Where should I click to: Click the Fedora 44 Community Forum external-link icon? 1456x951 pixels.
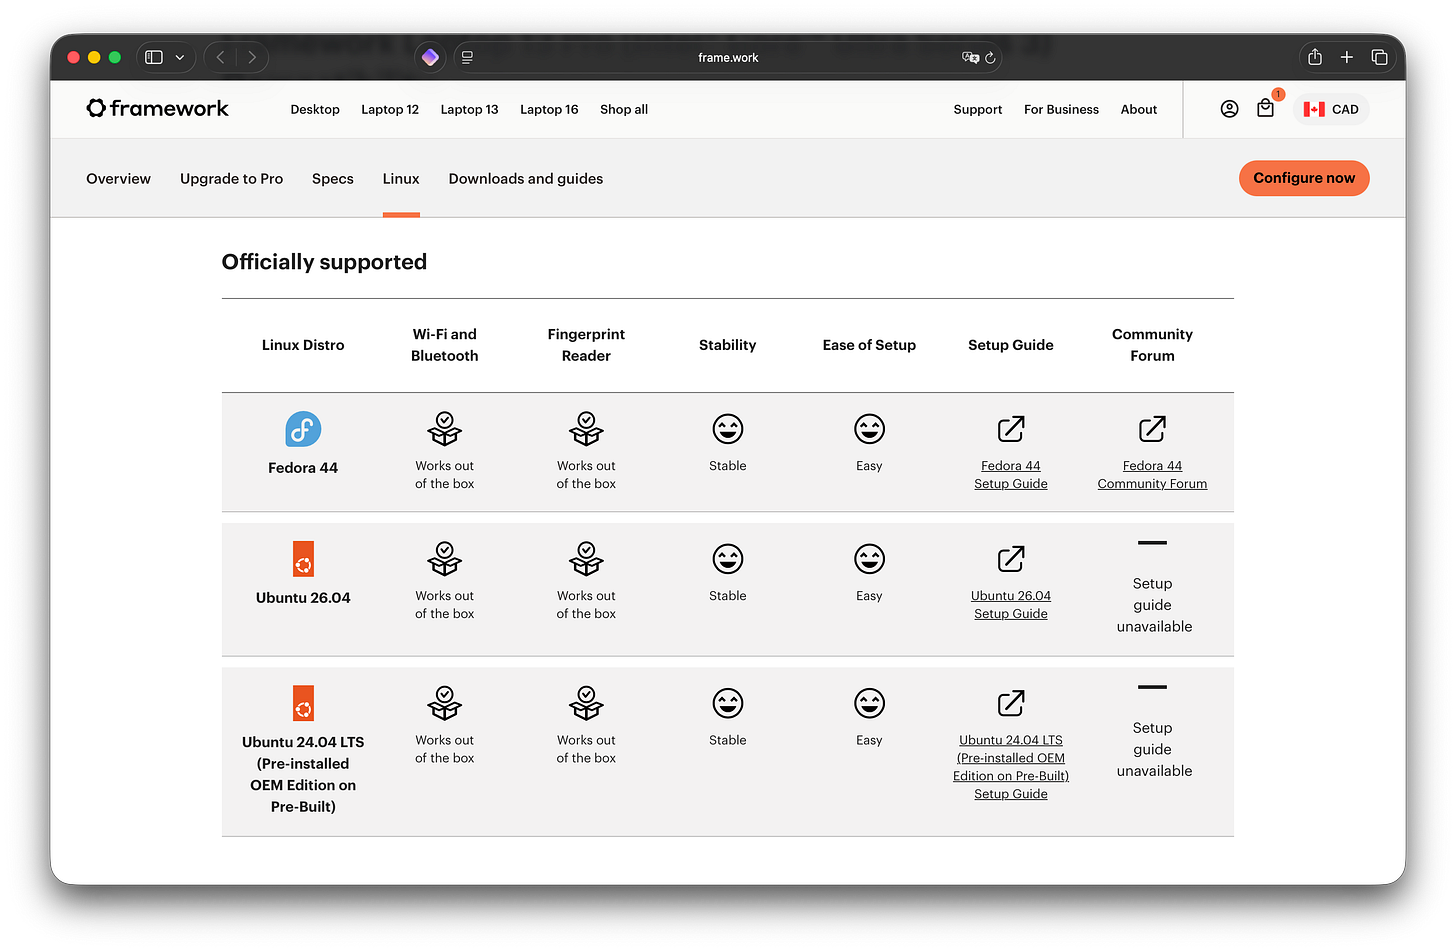click(1152, 429)
